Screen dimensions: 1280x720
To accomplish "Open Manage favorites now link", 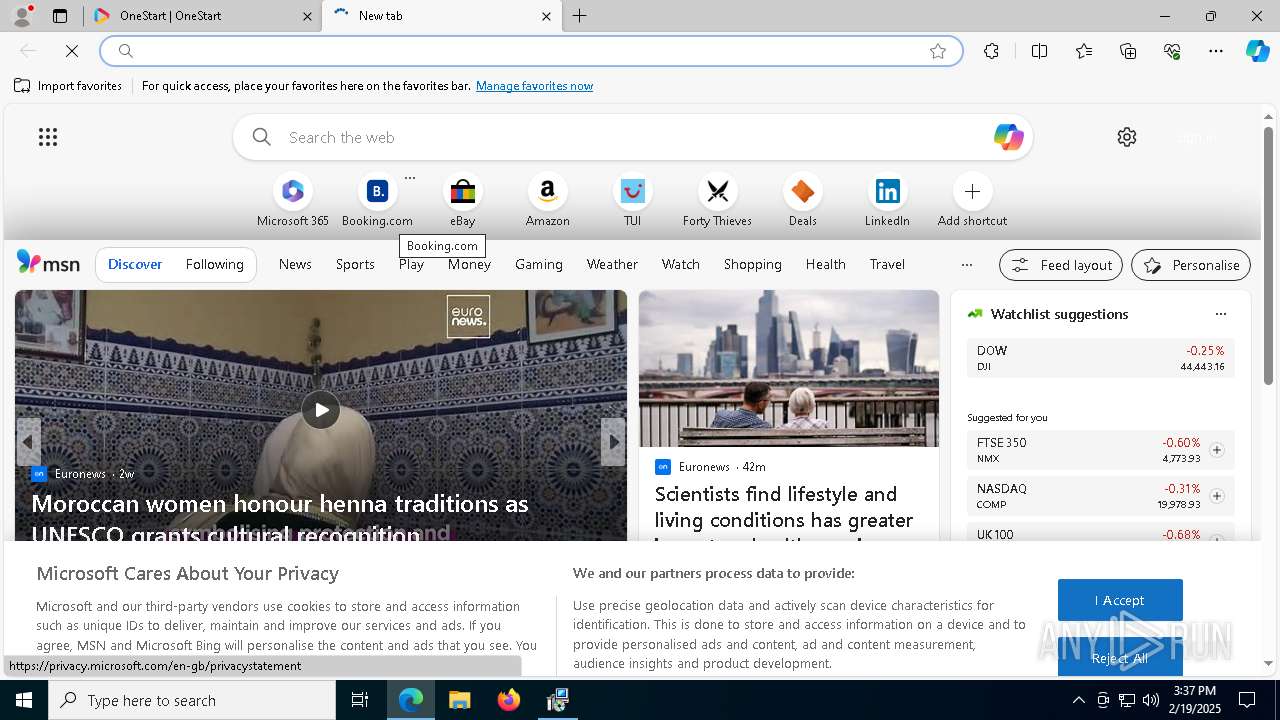I will pyautogui.click(x=534, y=86).
